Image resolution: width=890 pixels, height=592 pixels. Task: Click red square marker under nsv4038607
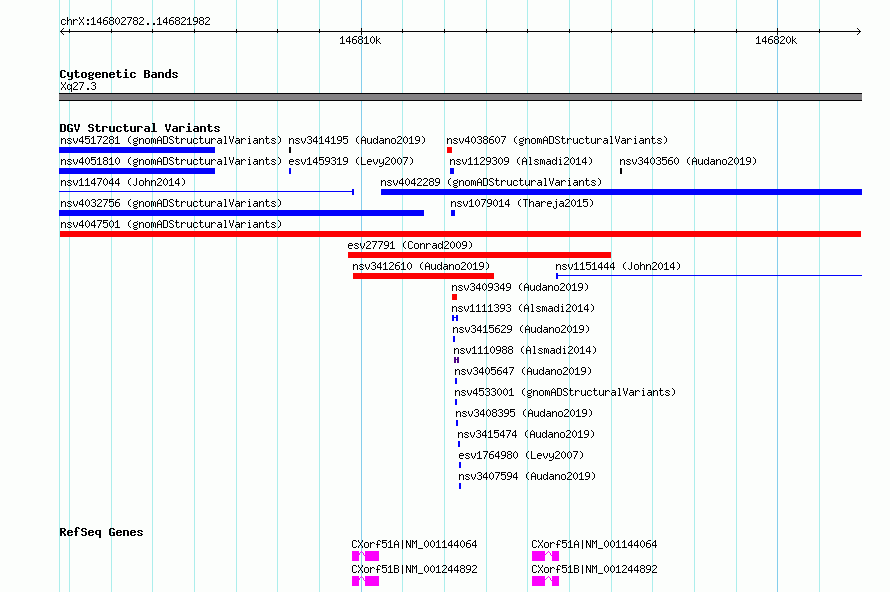point(450,150)
